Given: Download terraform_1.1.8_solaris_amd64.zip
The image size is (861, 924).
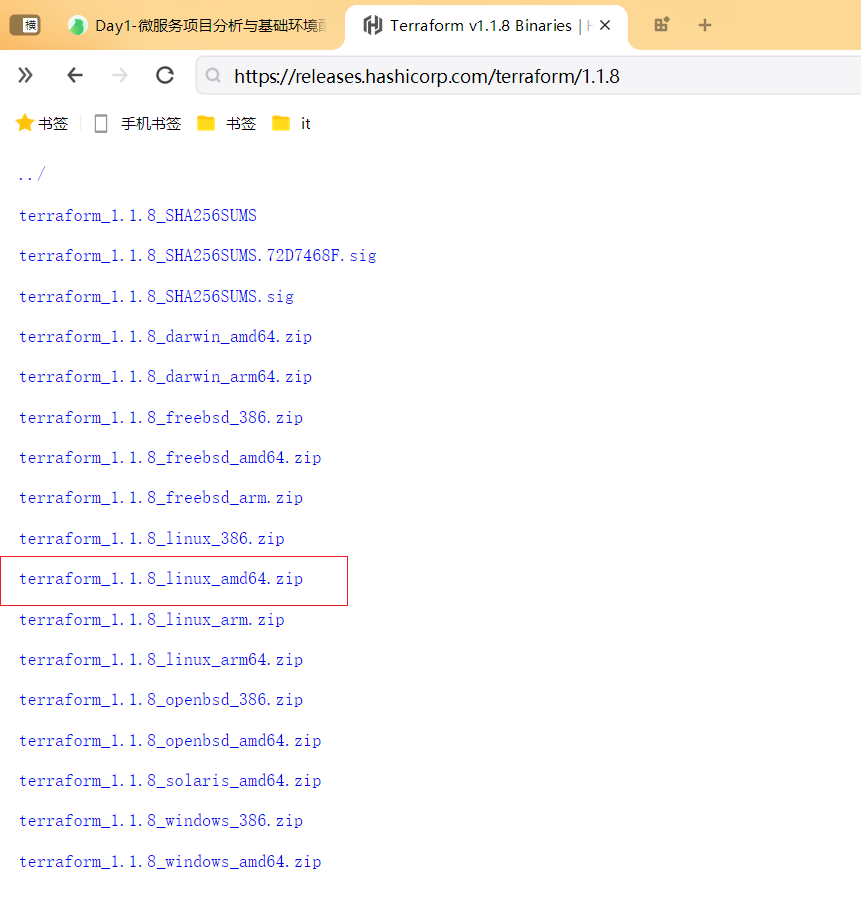Looking at the screenshot, I should click(170, 780).
